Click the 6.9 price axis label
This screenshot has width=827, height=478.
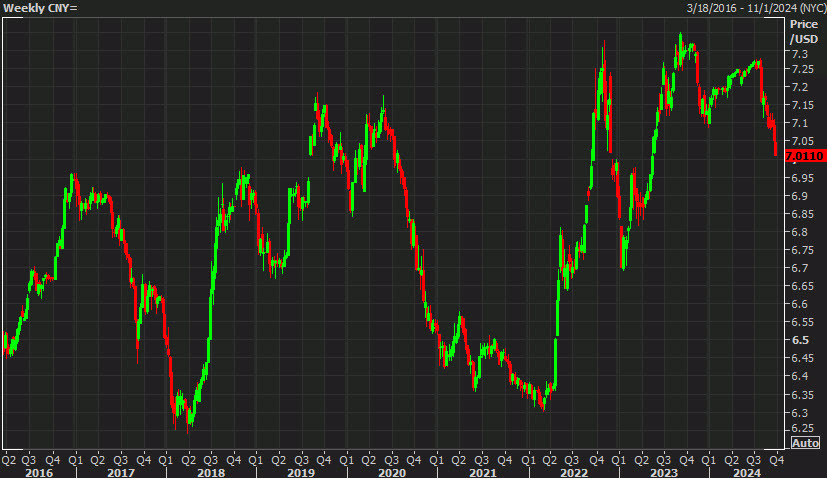800,196
